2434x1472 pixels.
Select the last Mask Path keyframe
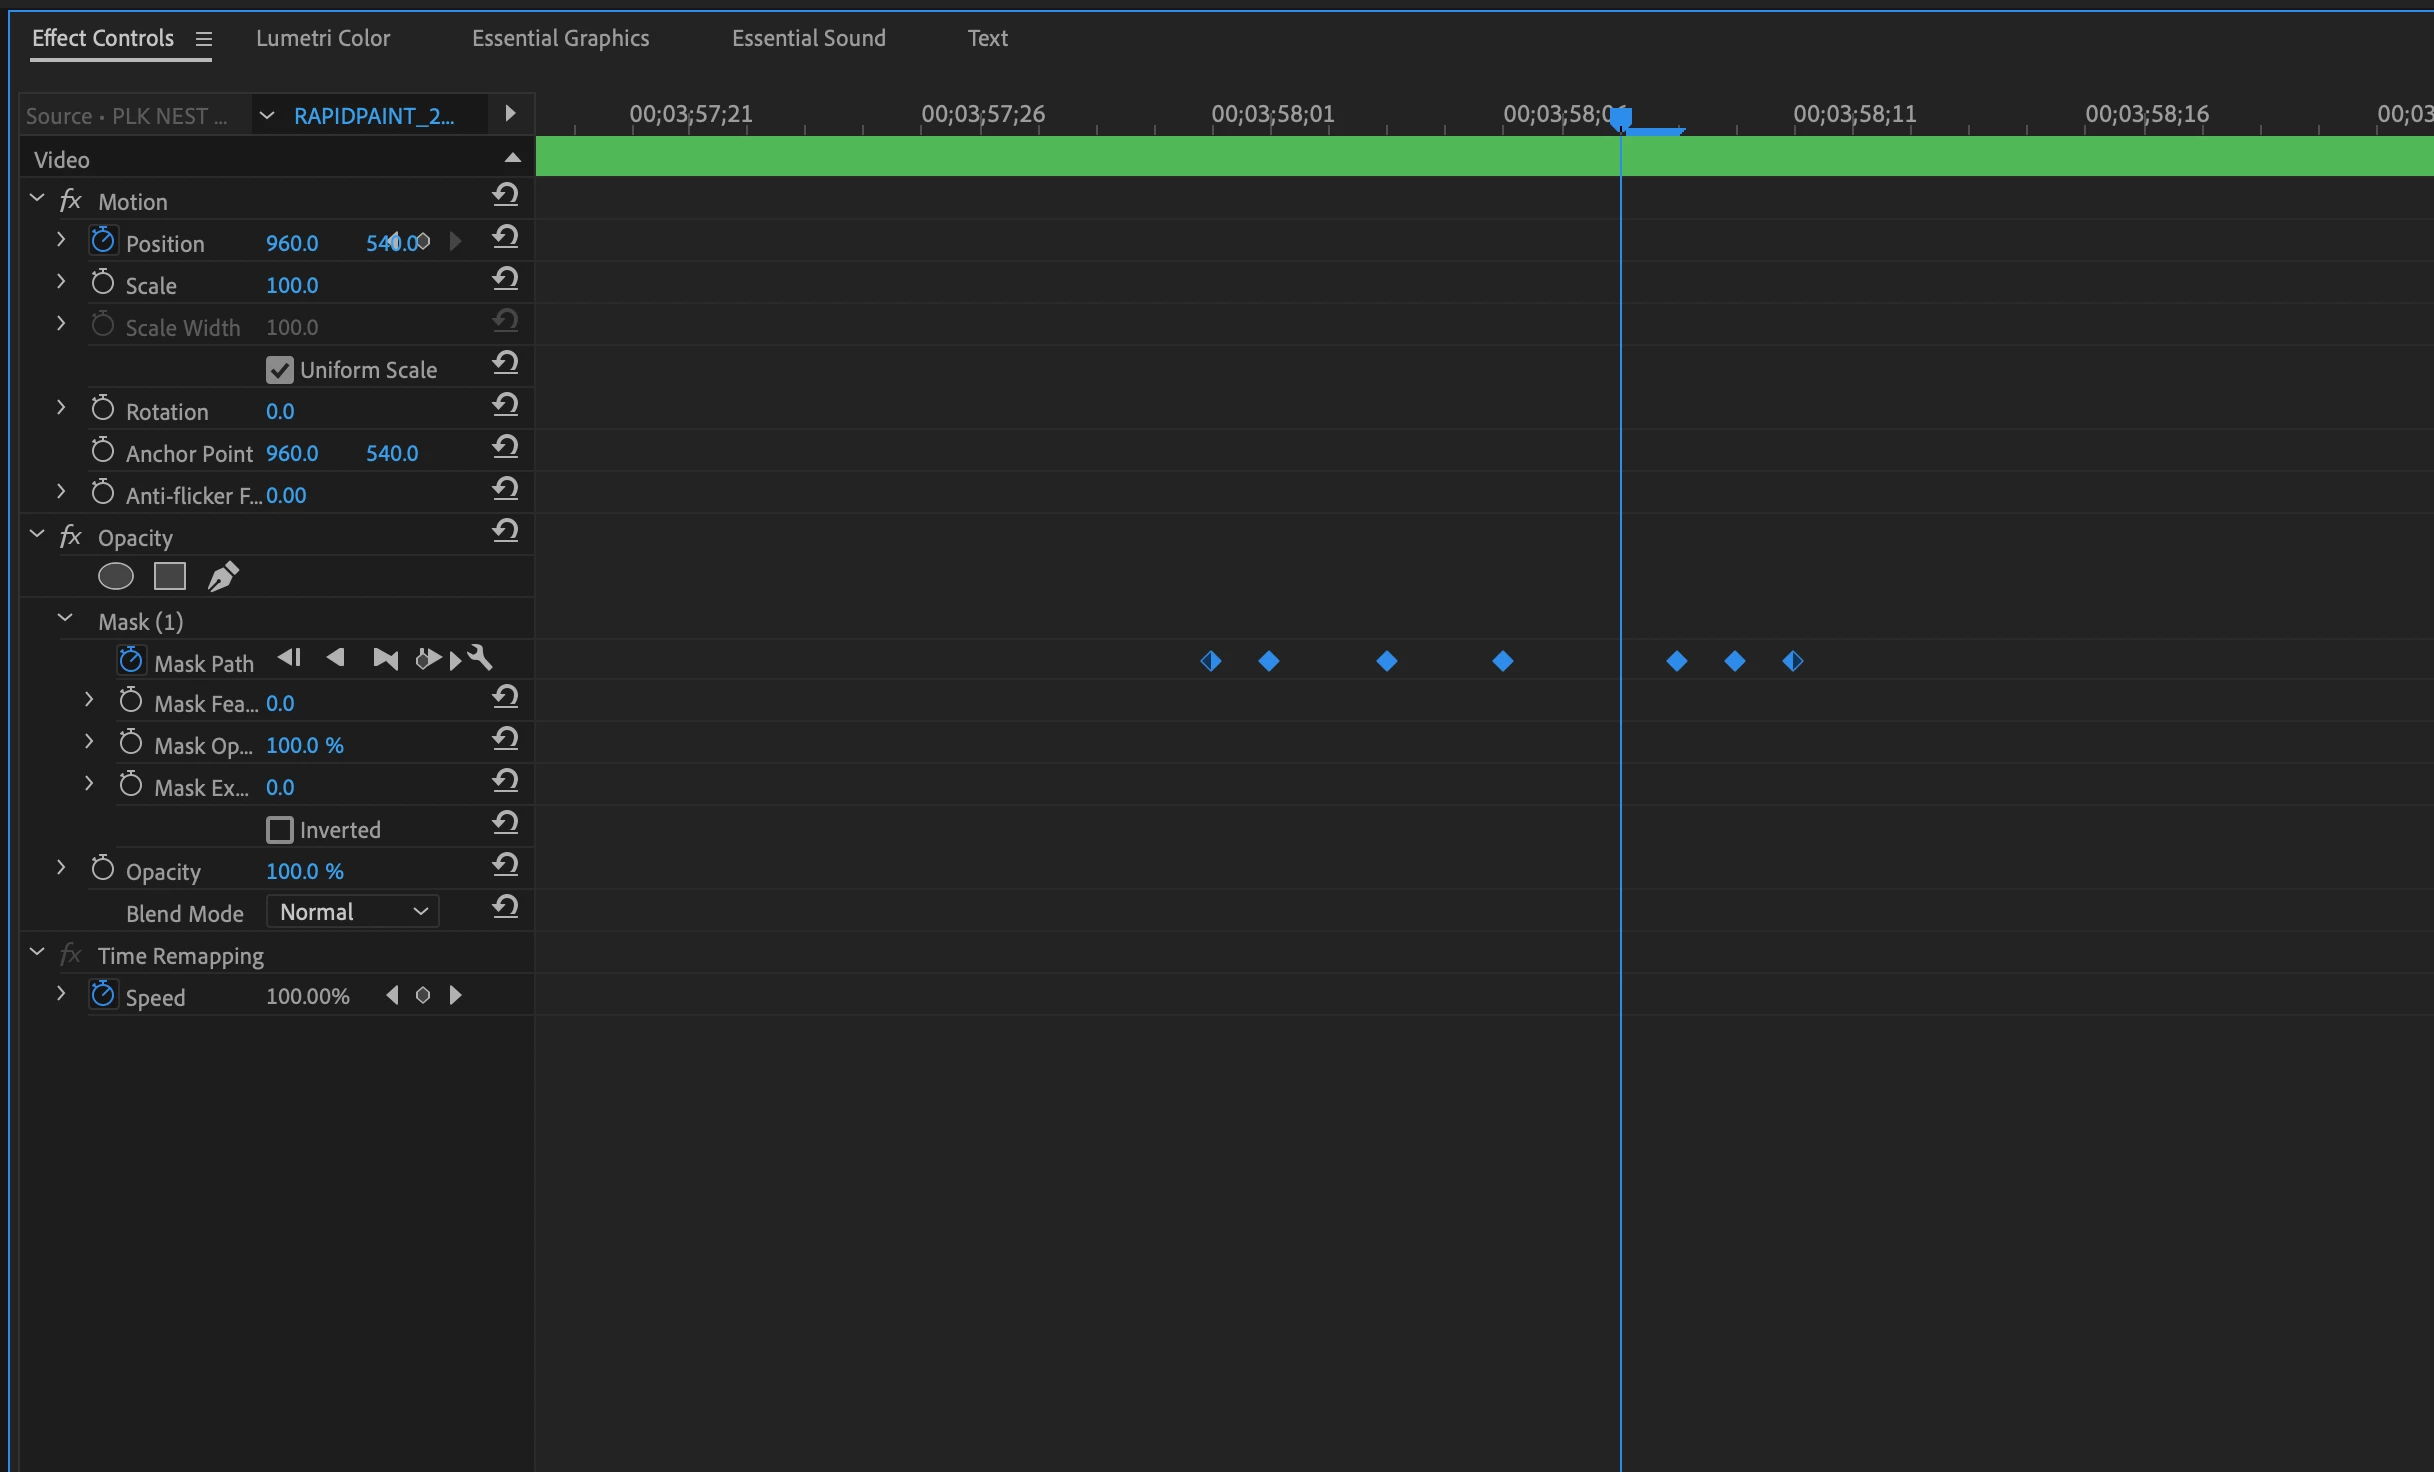pos(1793,661)
